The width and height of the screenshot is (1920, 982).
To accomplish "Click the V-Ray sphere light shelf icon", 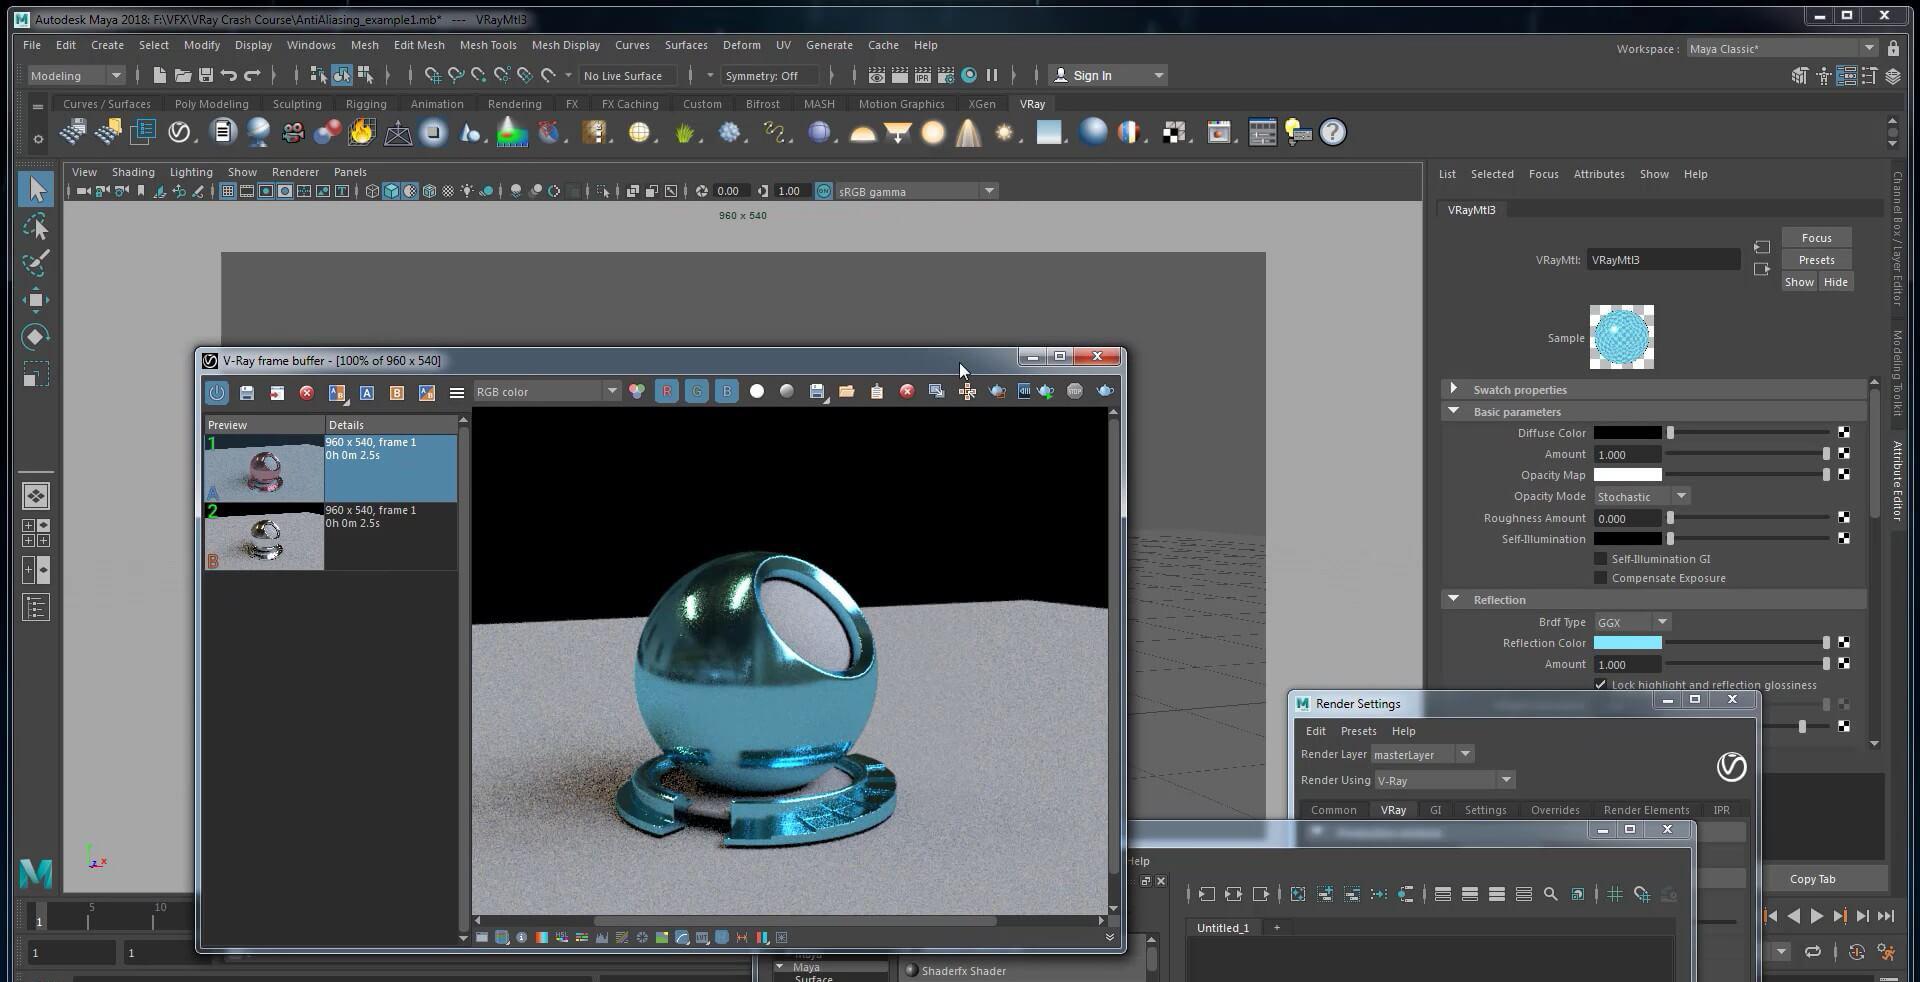I will pyautogui.click(x=933, y=132).
